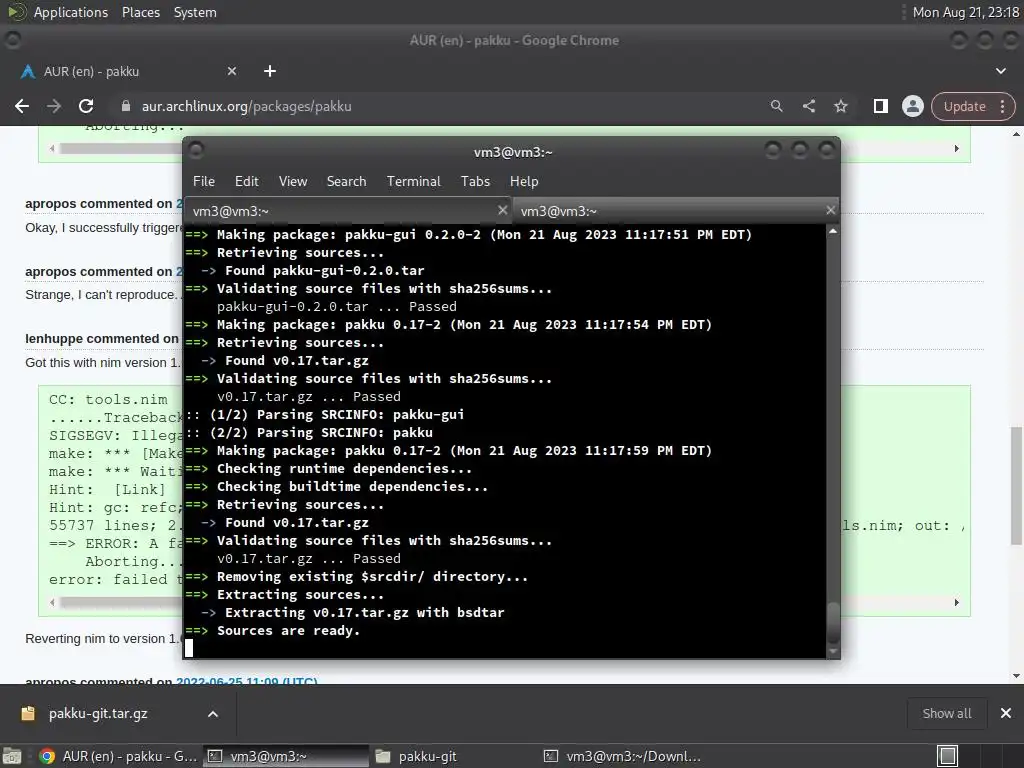Click Show all downloads
The width and height of the screenshot is (1024, 768).
[946, 714]
